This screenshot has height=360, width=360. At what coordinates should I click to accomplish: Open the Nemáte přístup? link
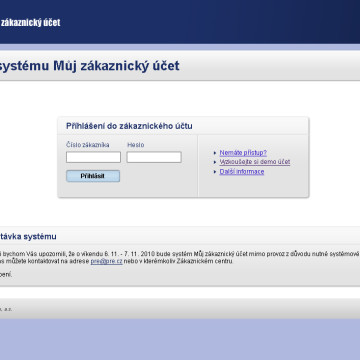coord(243,153)
